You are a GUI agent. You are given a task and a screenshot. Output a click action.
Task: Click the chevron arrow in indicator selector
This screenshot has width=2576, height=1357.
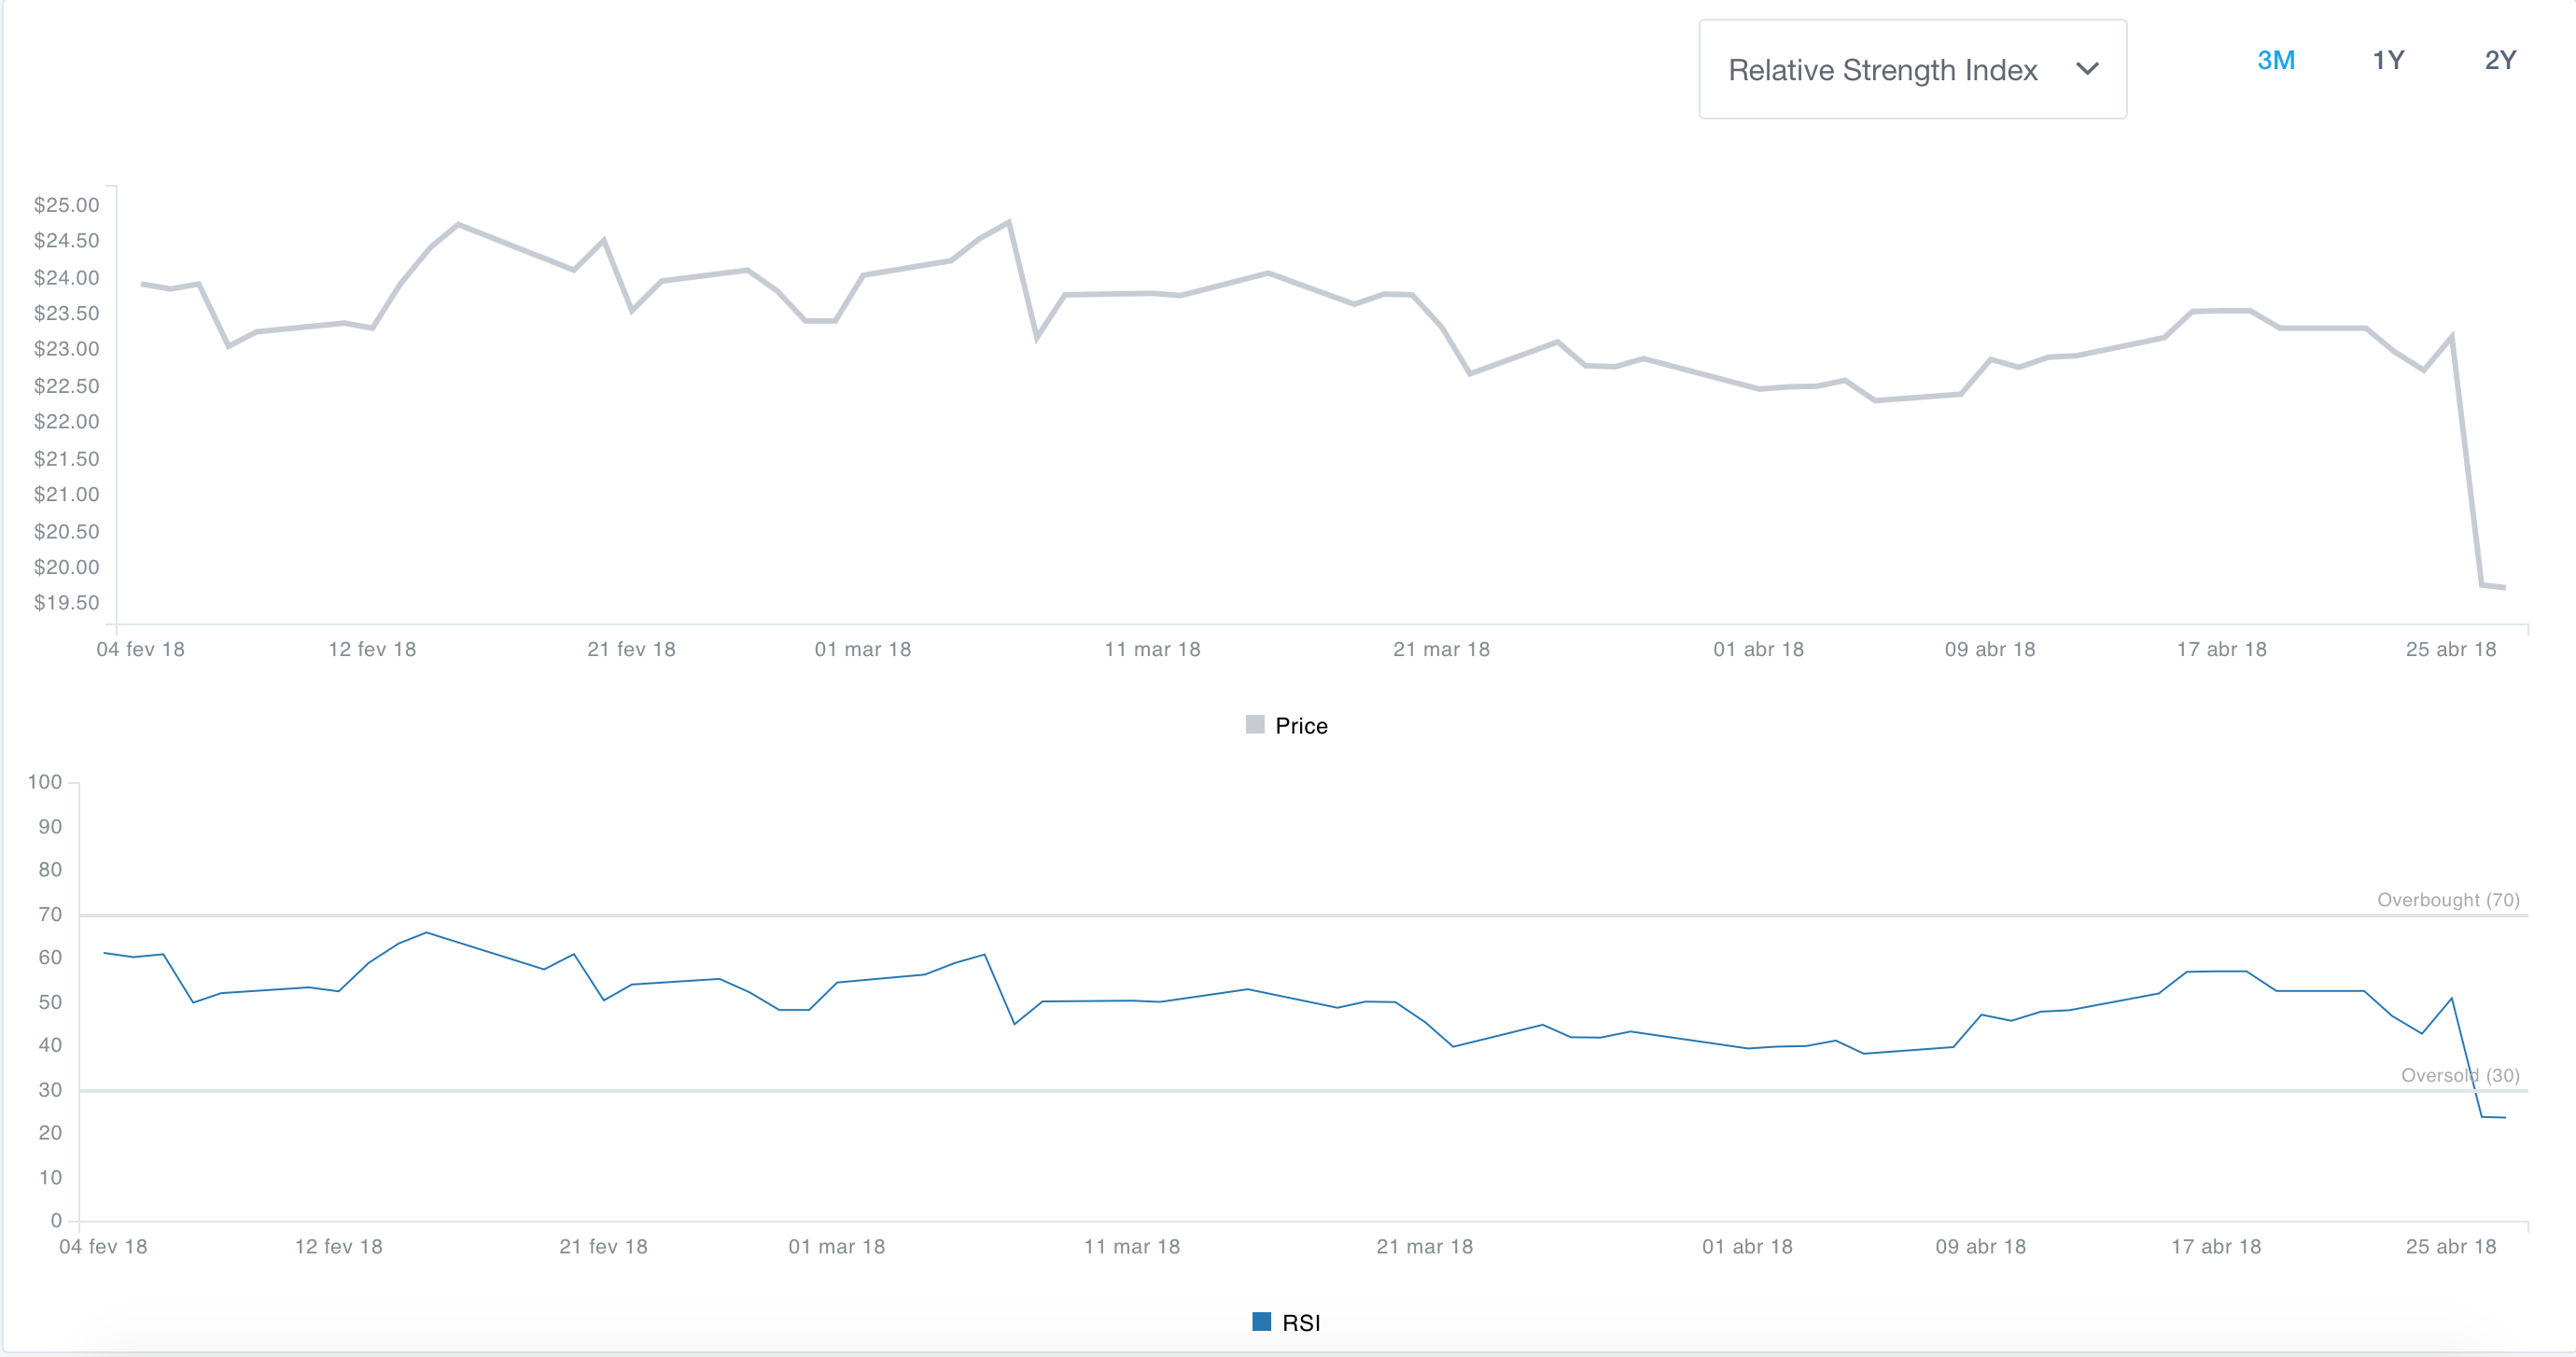click(x=2087, y=69)
